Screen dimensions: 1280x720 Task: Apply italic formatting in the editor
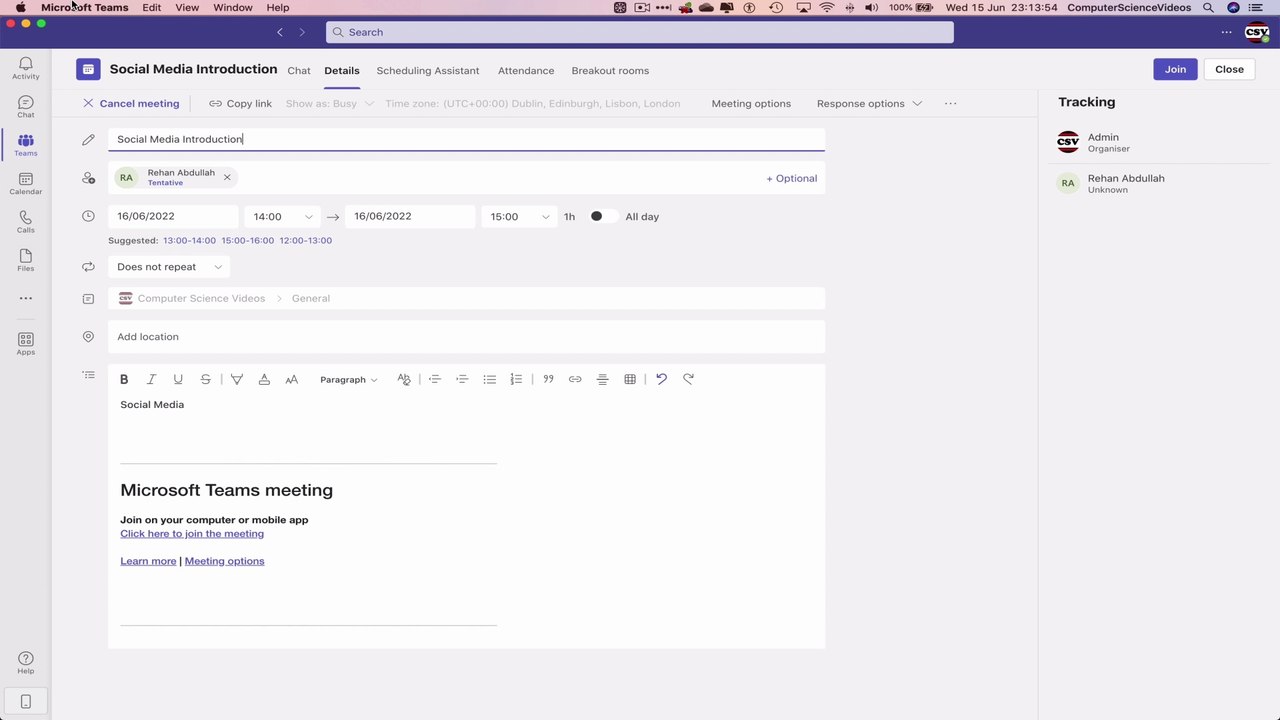(x=151, y=379)
